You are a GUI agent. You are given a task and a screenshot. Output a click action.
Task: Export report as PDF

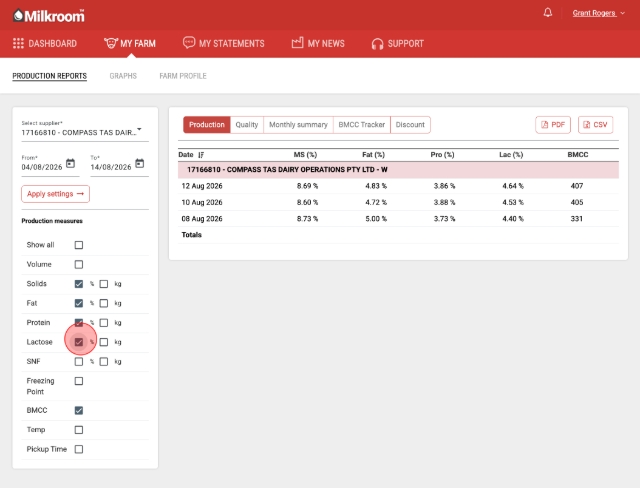tap(553, 125)
